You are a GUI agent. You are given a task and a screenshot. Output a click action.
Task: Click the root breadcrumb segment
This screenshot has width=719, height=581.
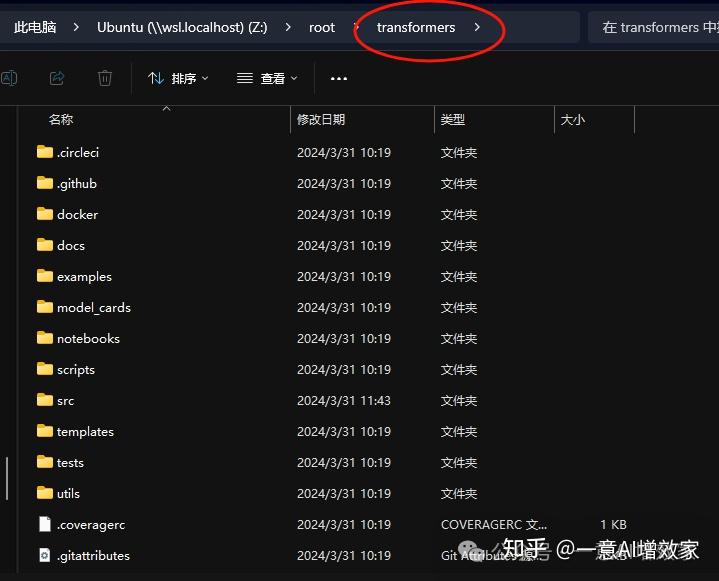321,28
